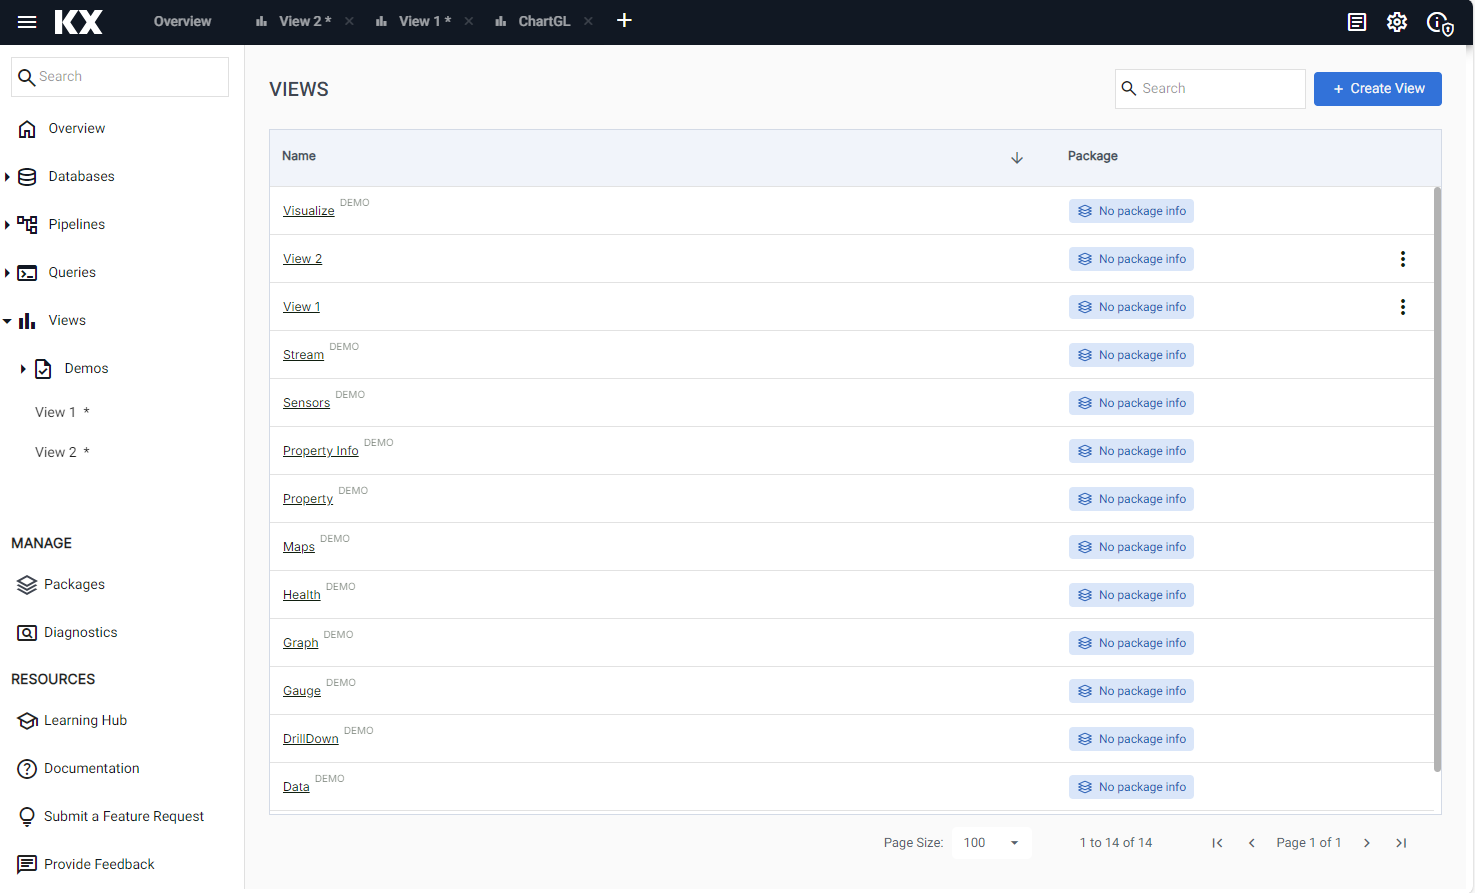Close the View 1 tab
This screenshot has width=1475, height=893.
pos(469,21)
